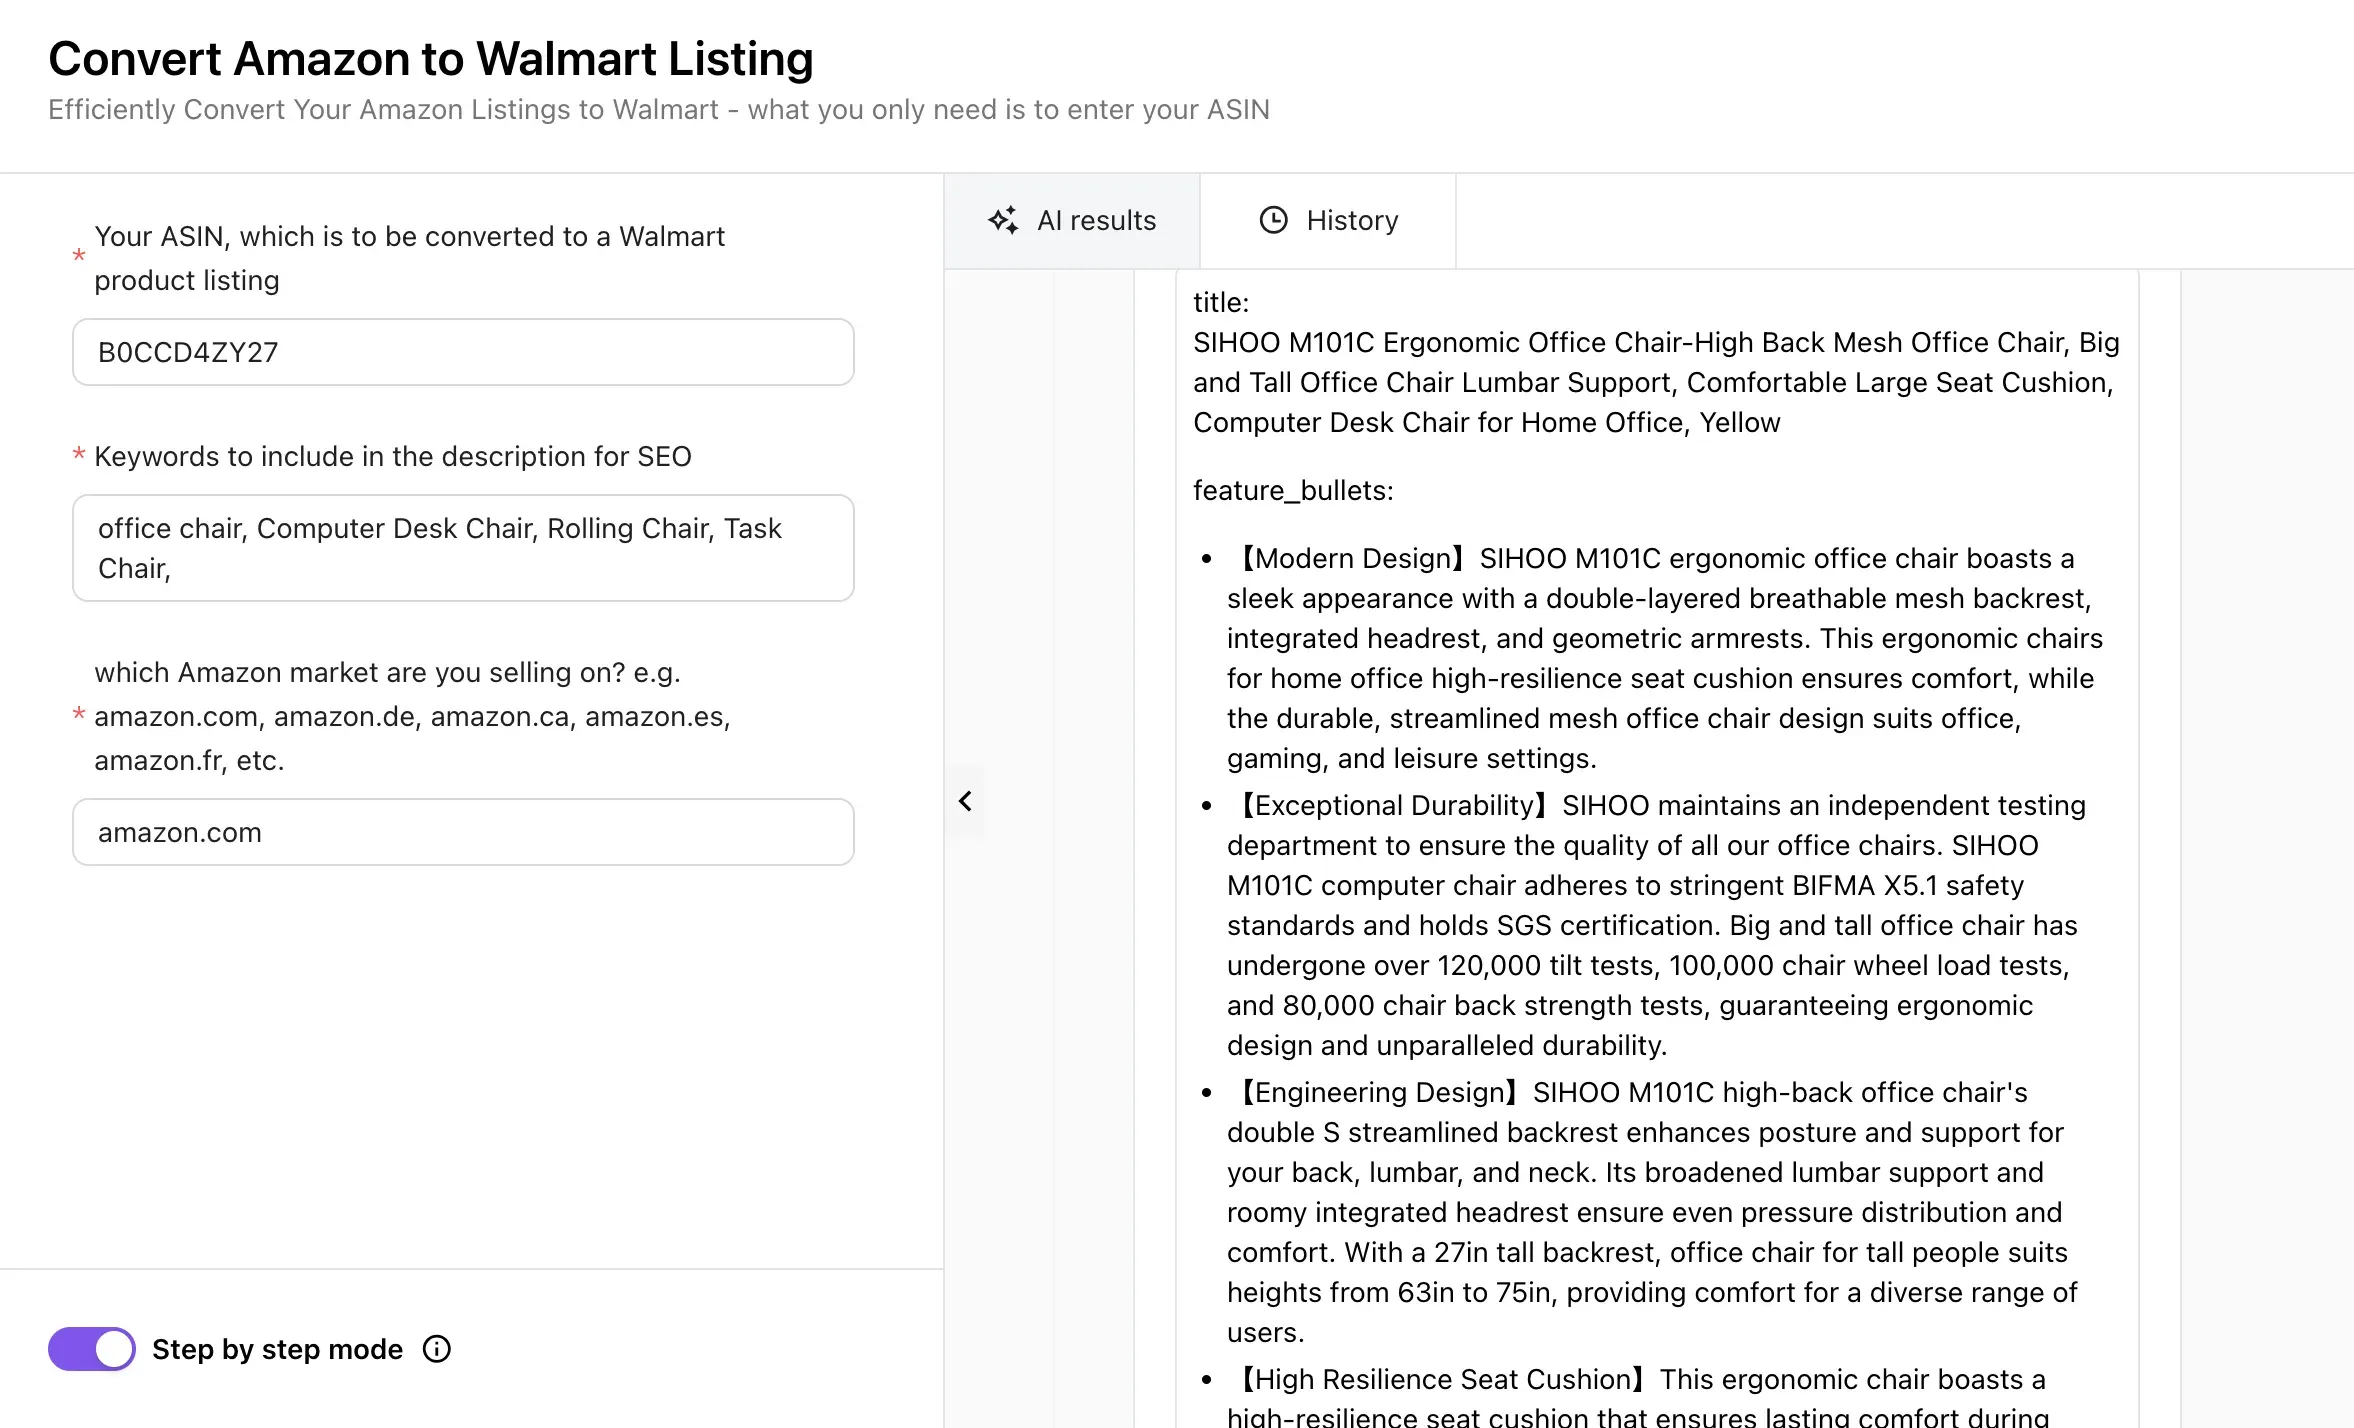Click the red asterisk beside Keywords label

pyautogui.click(x=79, y=456)
